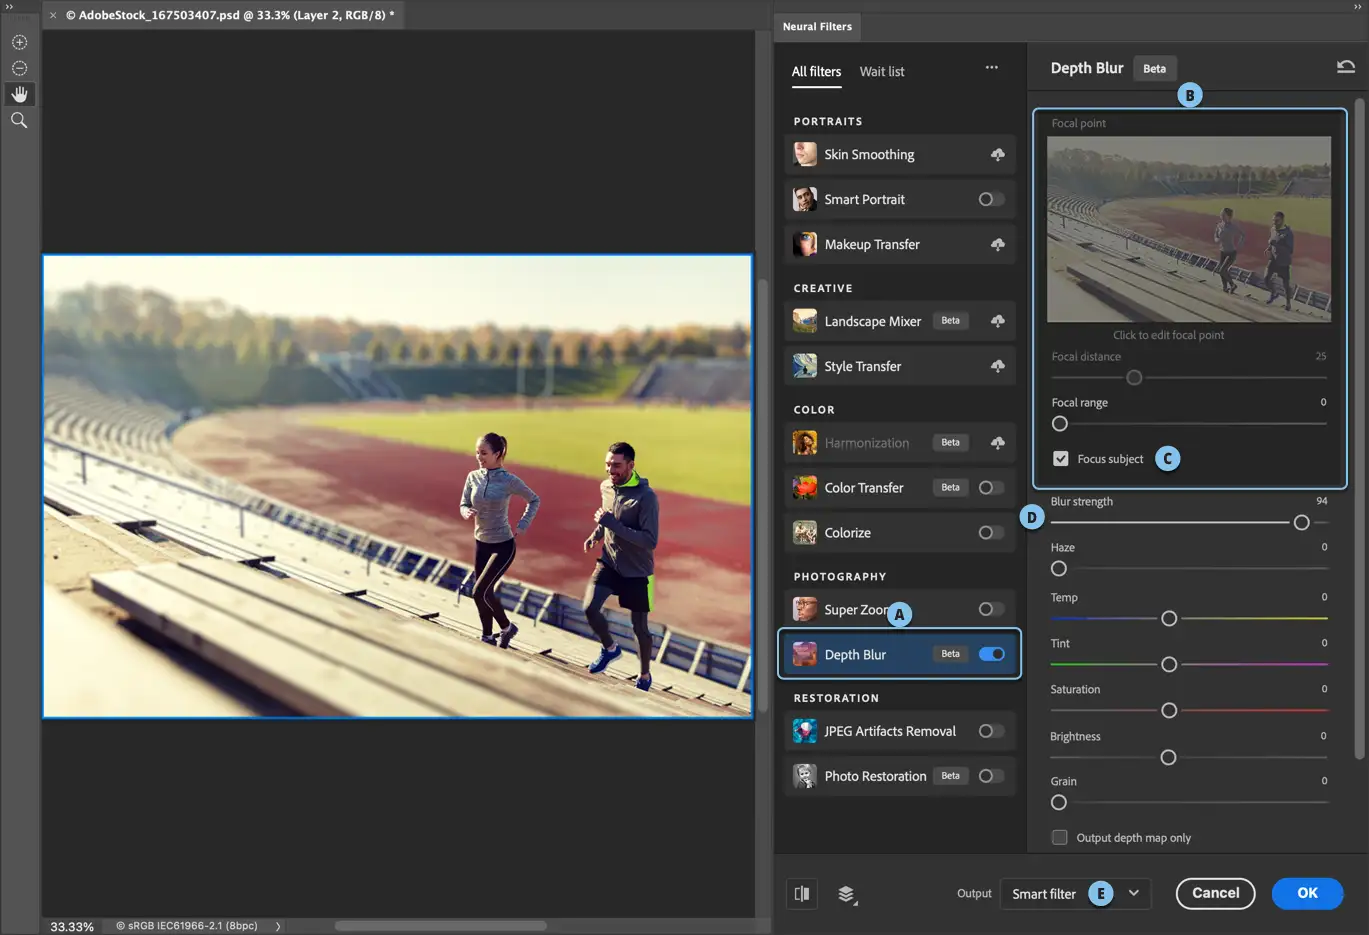The image size is (1369, 935).
Task: Switch to the All filters tab
Action: click(x=816, y=72)
